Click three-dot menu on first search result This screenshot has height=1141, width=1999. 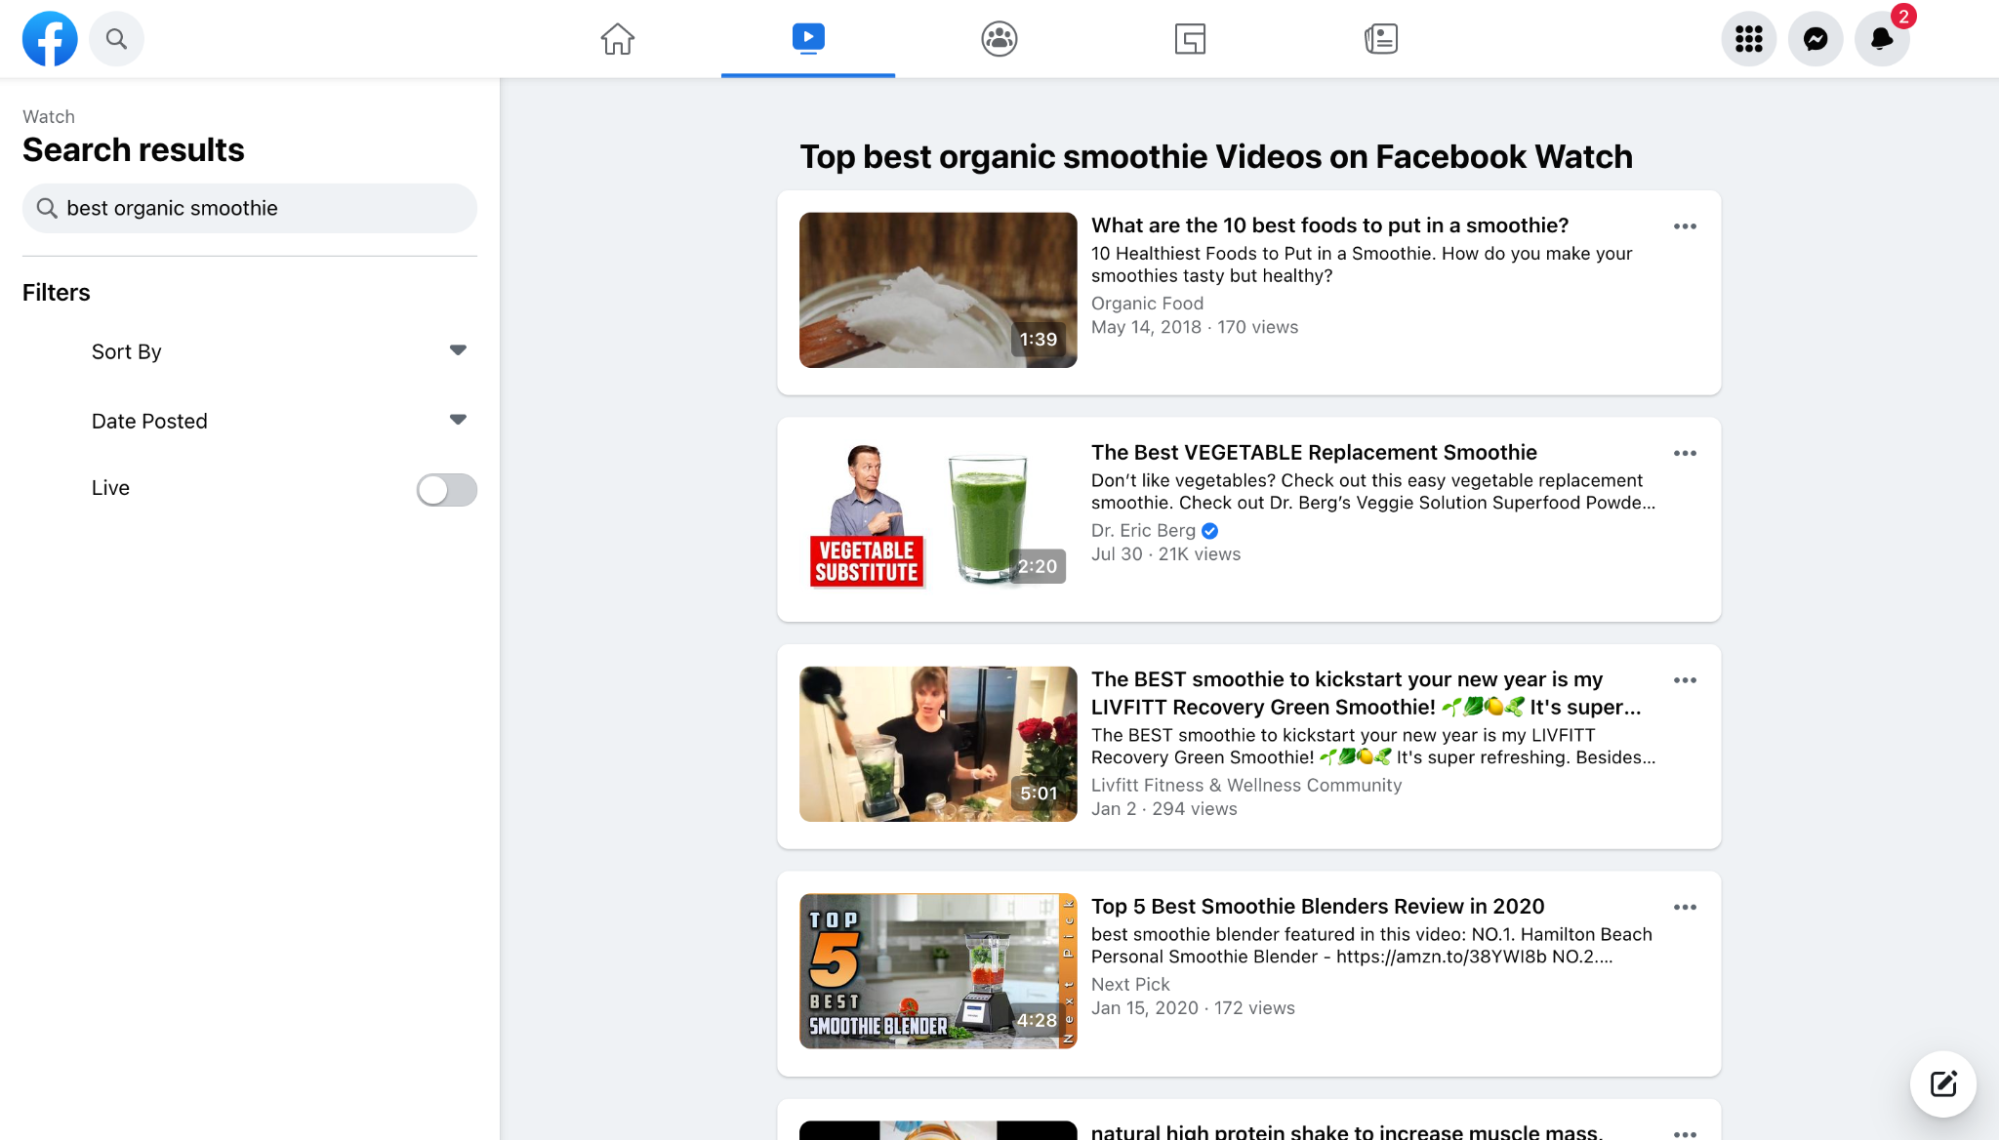click(x=1685, y=225)
